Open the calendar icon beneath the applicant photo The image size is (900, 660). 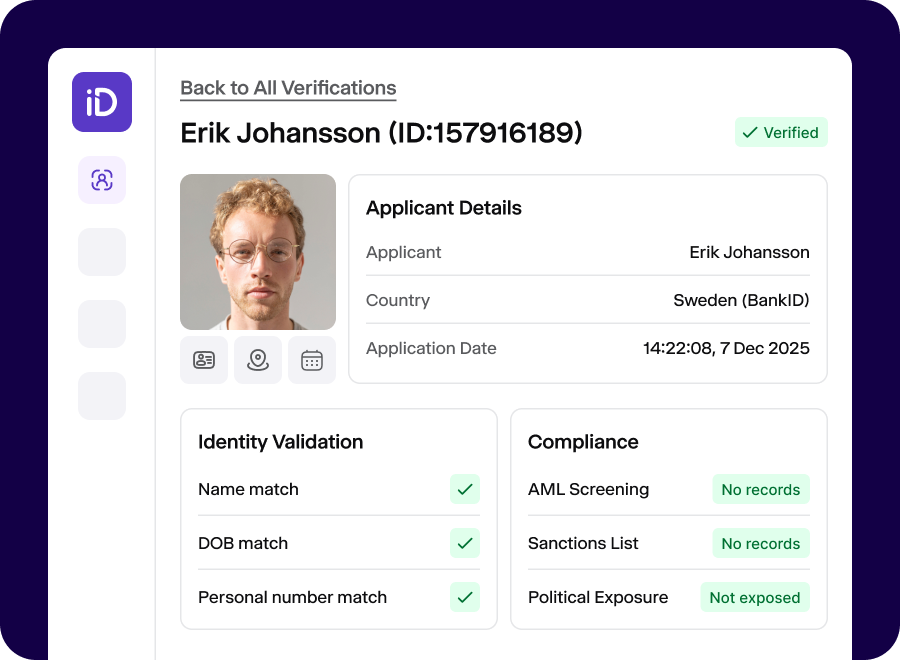[312, 360]
